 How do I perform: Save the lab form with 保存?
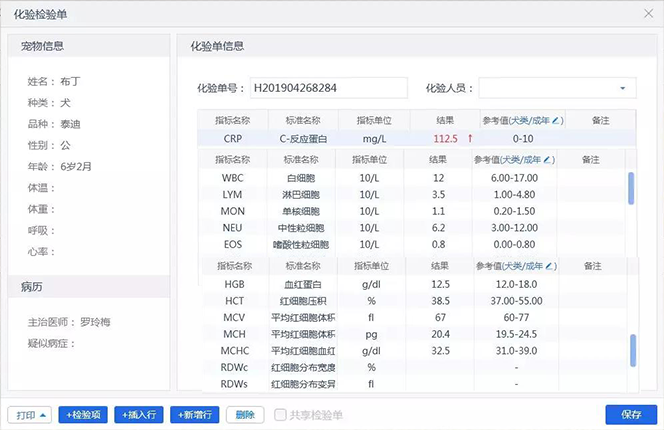[x=631, y=414]
